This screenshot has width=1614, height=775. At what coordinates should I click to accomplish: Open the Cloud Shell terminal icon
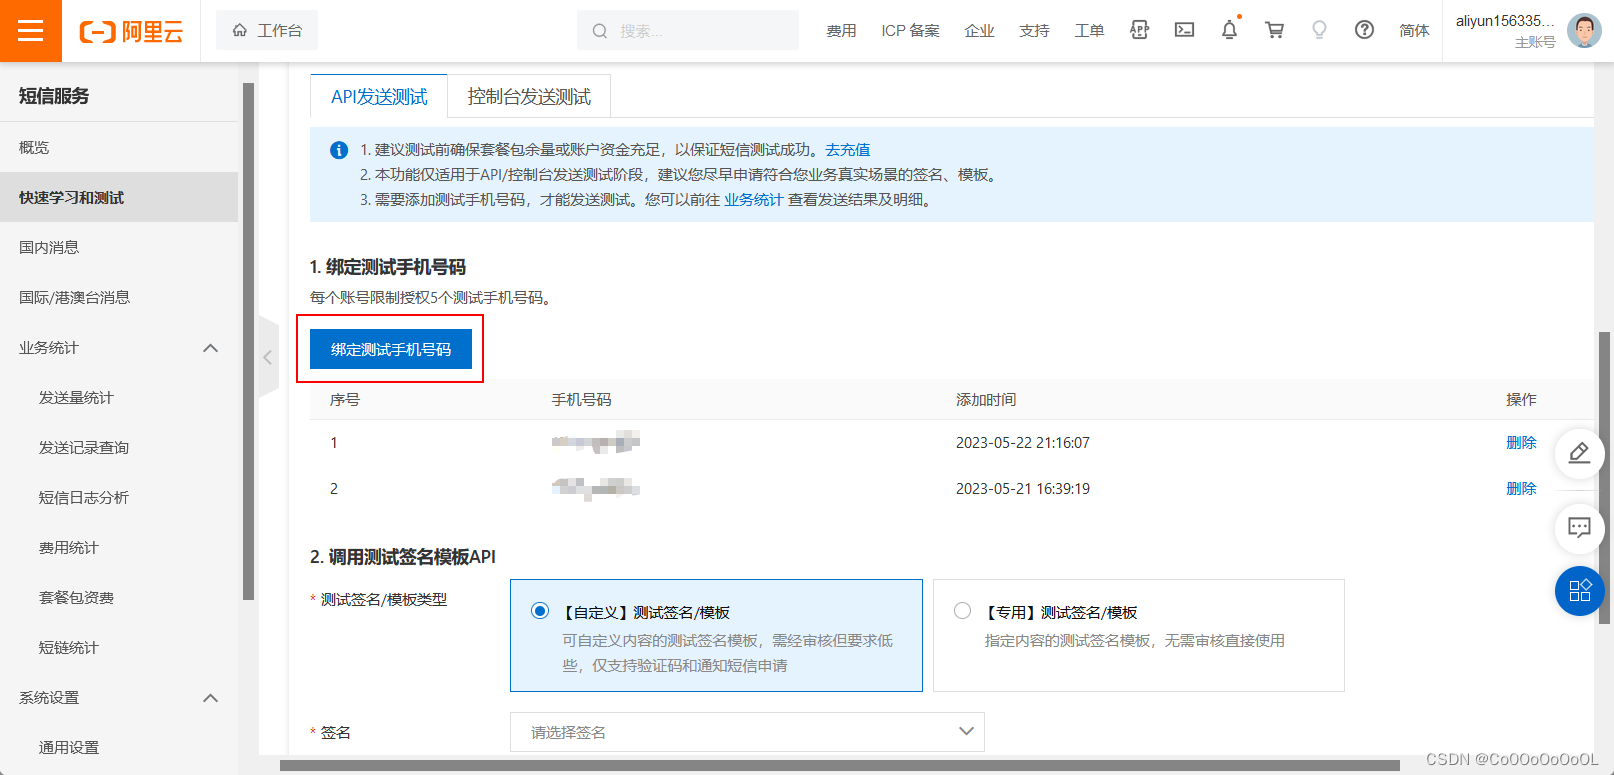pyautogui.click(x=1184, y=30)
